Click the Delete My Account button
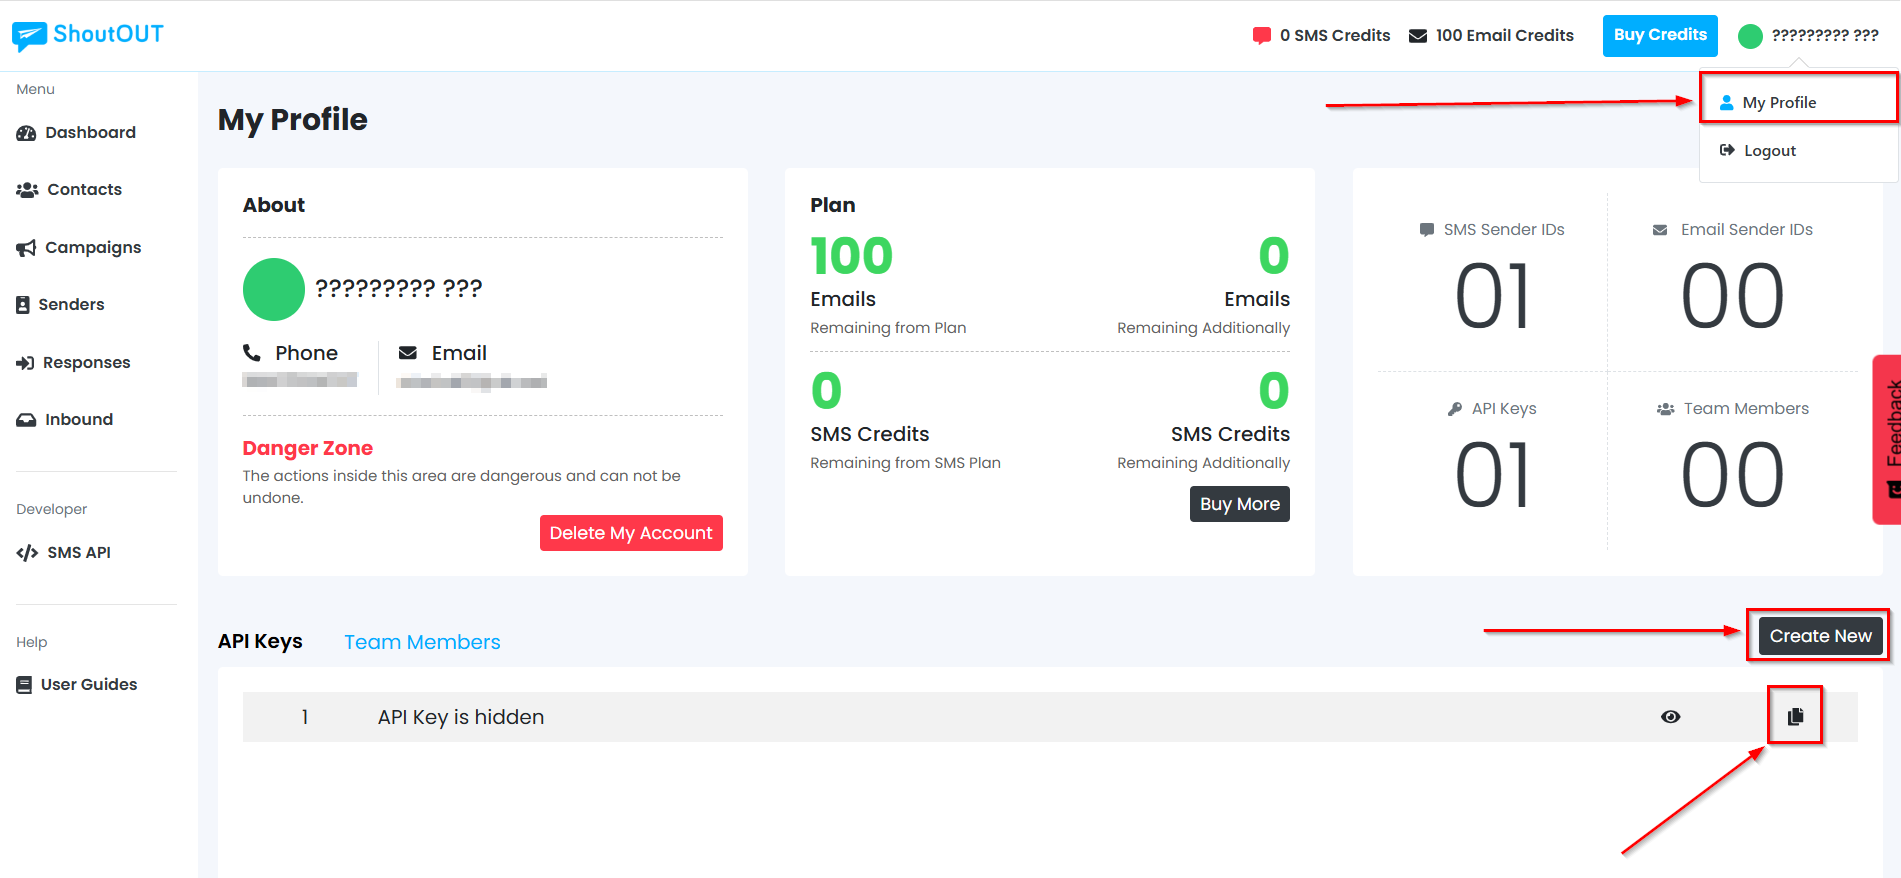This screenshot has width=1901, height=878. (630, 533)
